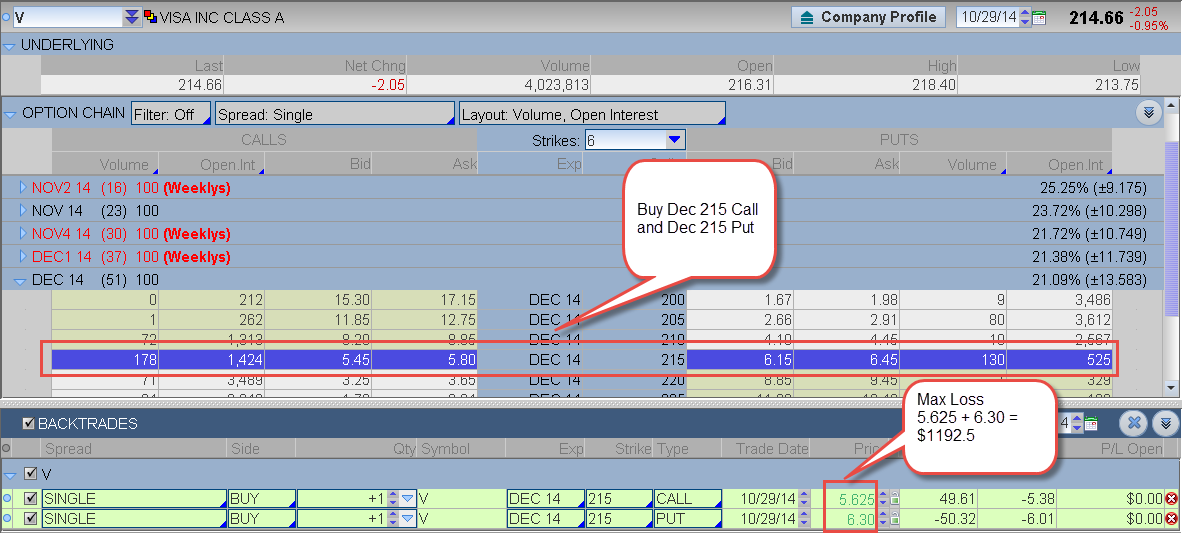Image resolution: width=1182 pixels, height=533 pixels.
Task: Step the 10/29/14 backtest date
Action: click(x=1024, y=17)
